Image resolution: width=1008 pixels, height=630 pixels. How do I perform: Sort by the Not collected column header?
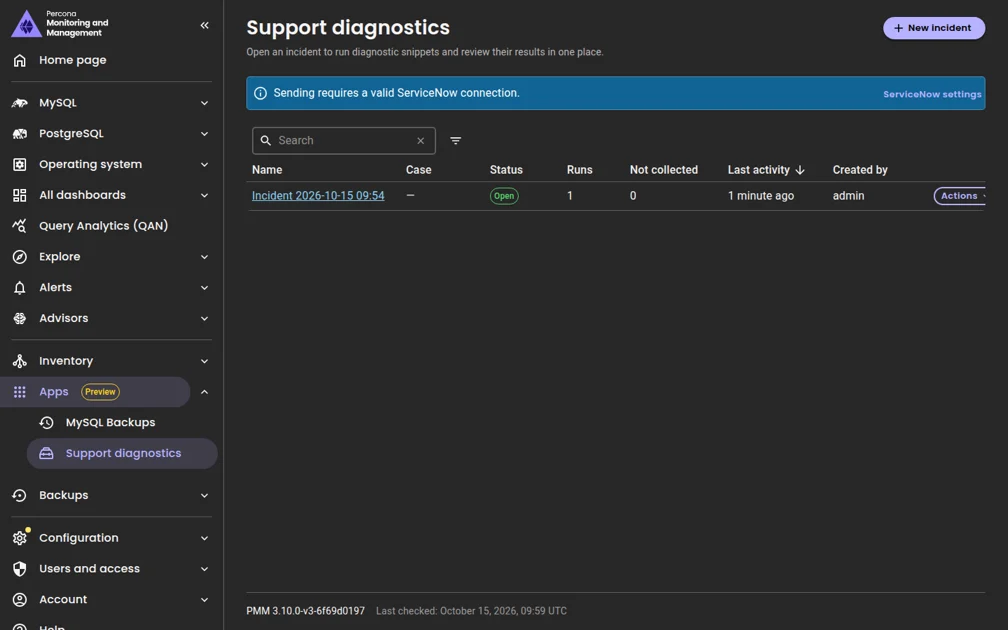coord(663,170)
